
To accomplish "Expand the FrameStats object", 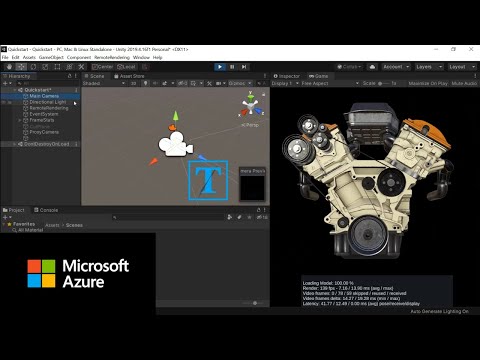I will 20,120.
